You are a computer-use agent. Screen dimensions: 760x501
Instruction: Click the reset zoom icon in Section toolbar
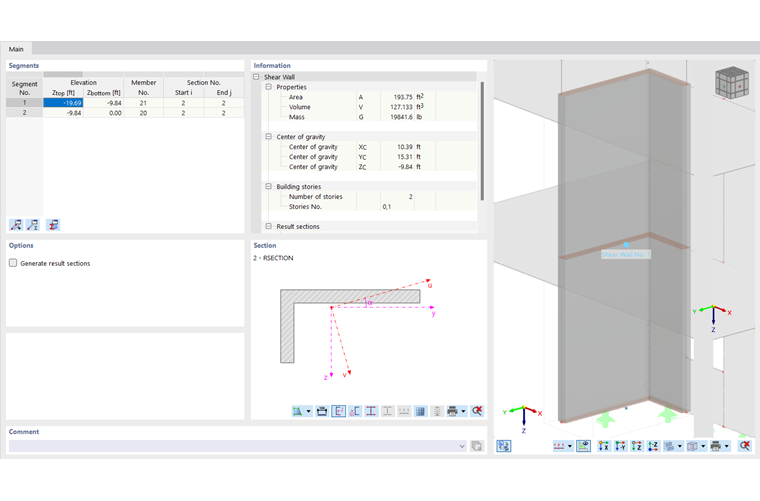tap(477, 411)
